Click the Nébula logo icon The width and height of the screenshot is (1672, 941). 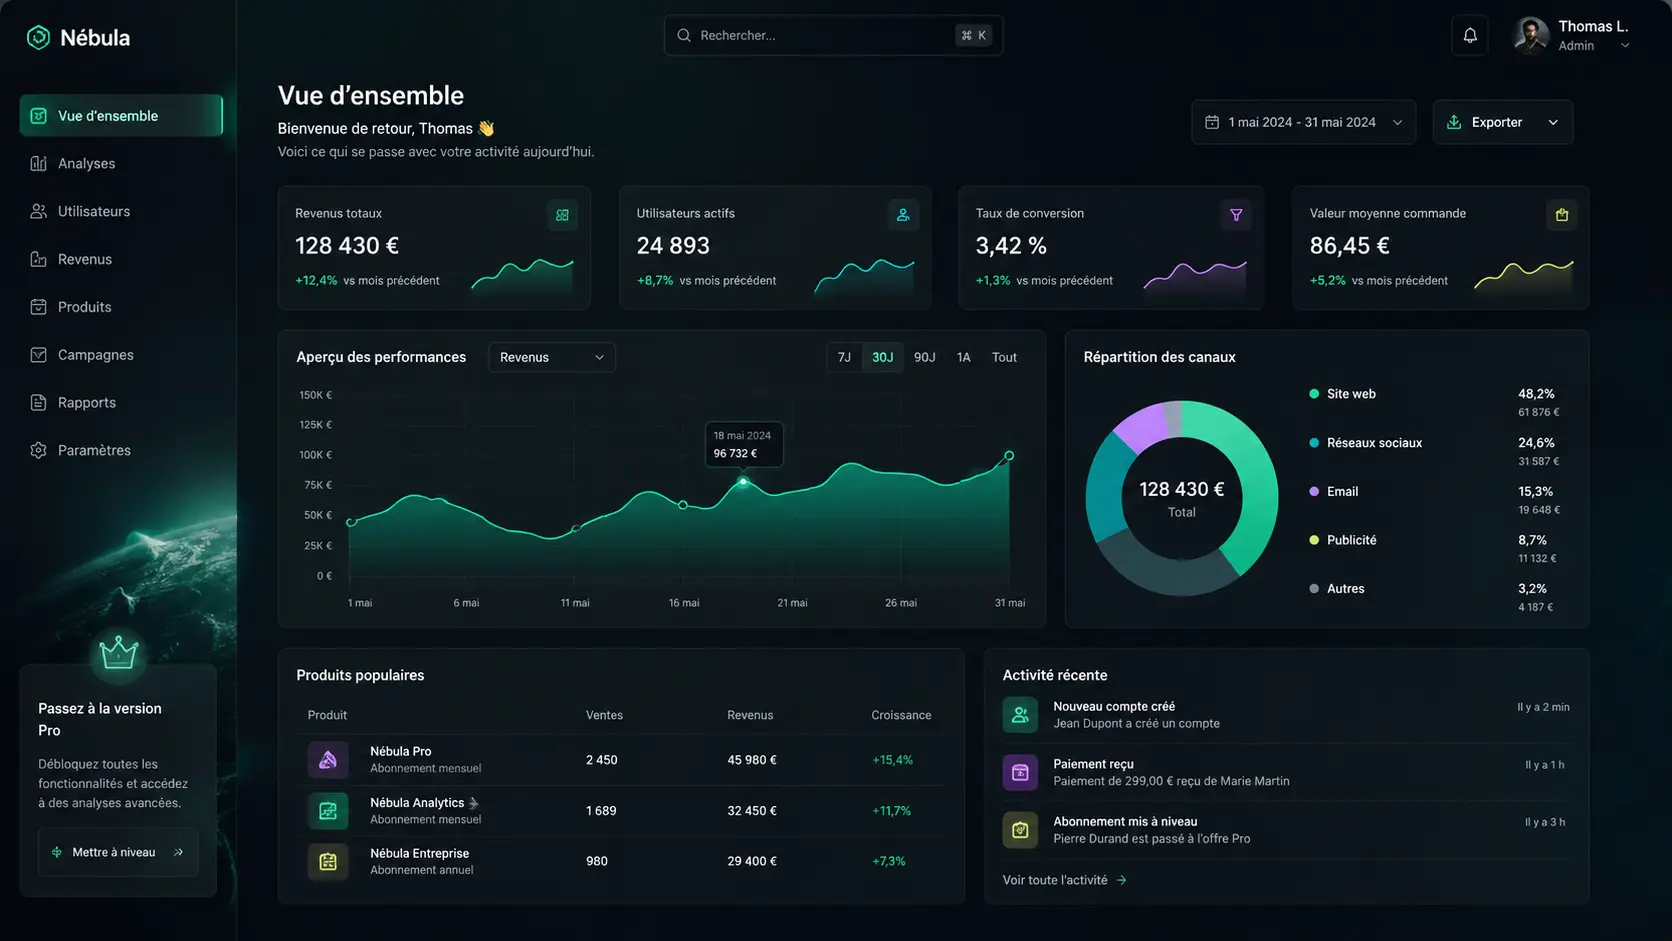tap(38, 38)
